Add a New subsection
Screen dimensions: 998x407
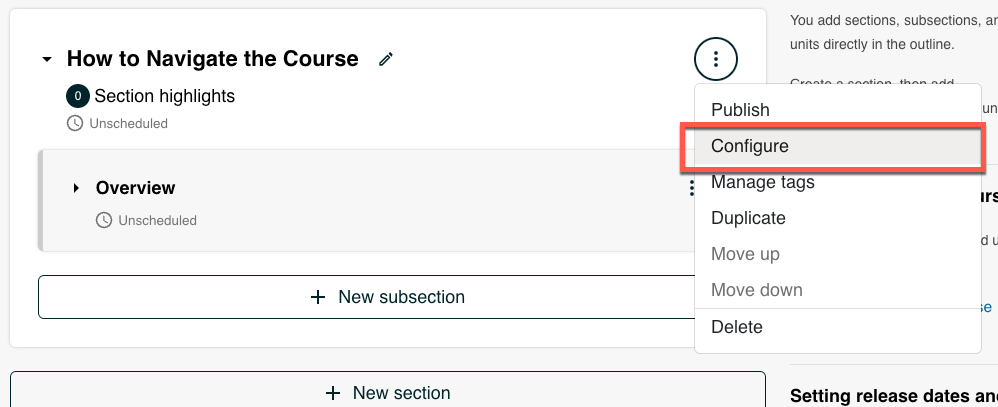(388, 297)
